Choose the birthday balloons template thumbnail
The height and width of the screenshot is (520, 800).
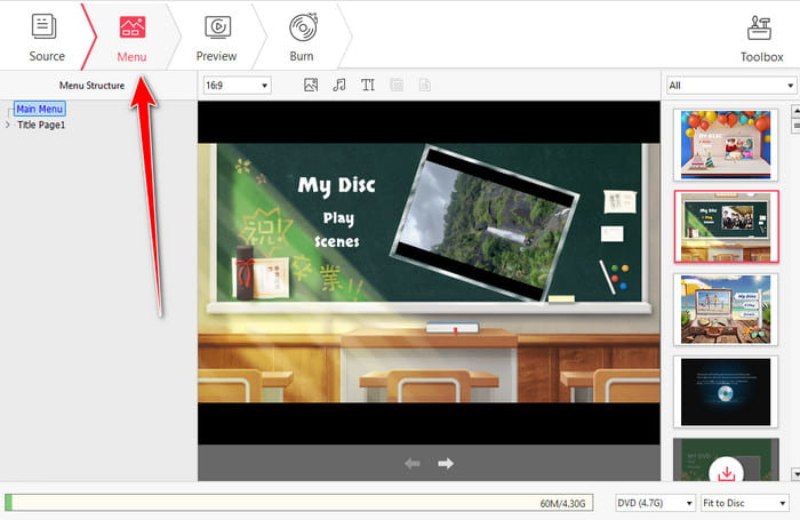[x=725, y=143]
